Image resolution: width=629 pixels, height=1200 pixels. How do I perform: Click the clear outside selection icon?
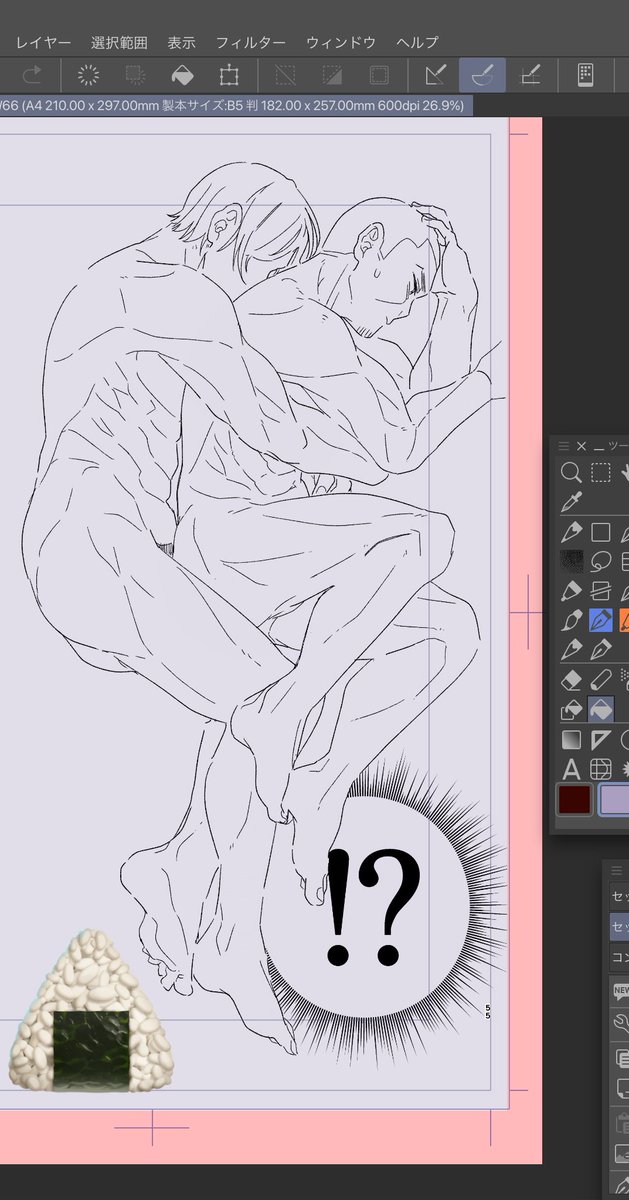coord(135,75)
